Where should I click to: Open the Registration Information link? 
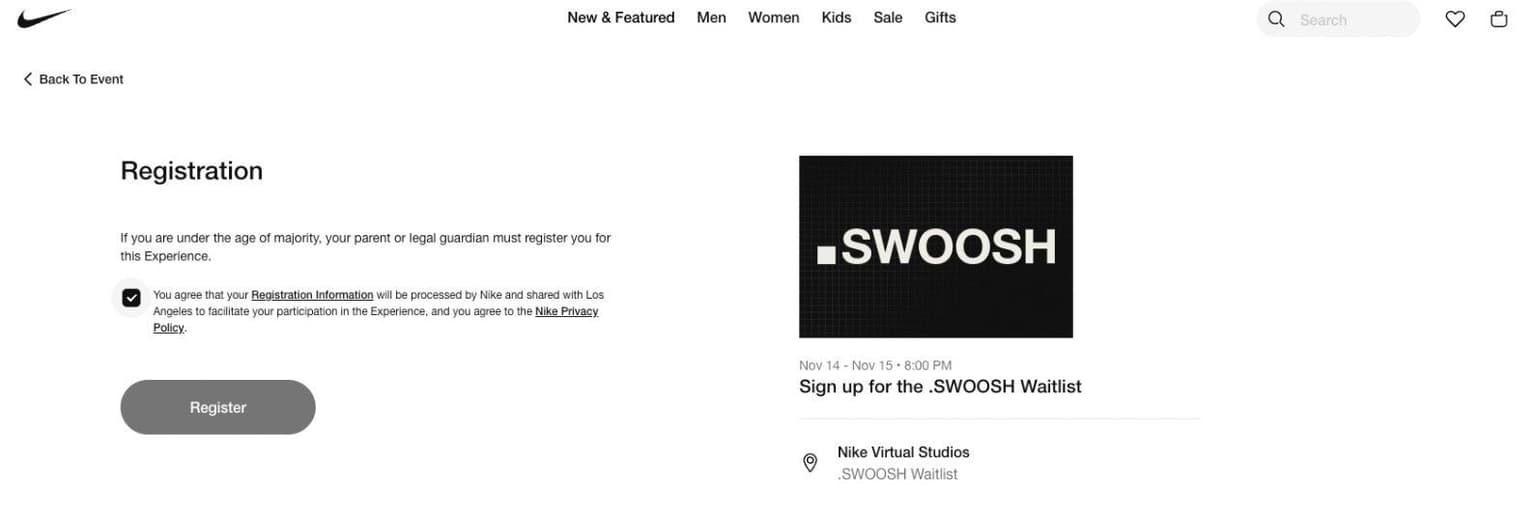(x=312, y=295)
